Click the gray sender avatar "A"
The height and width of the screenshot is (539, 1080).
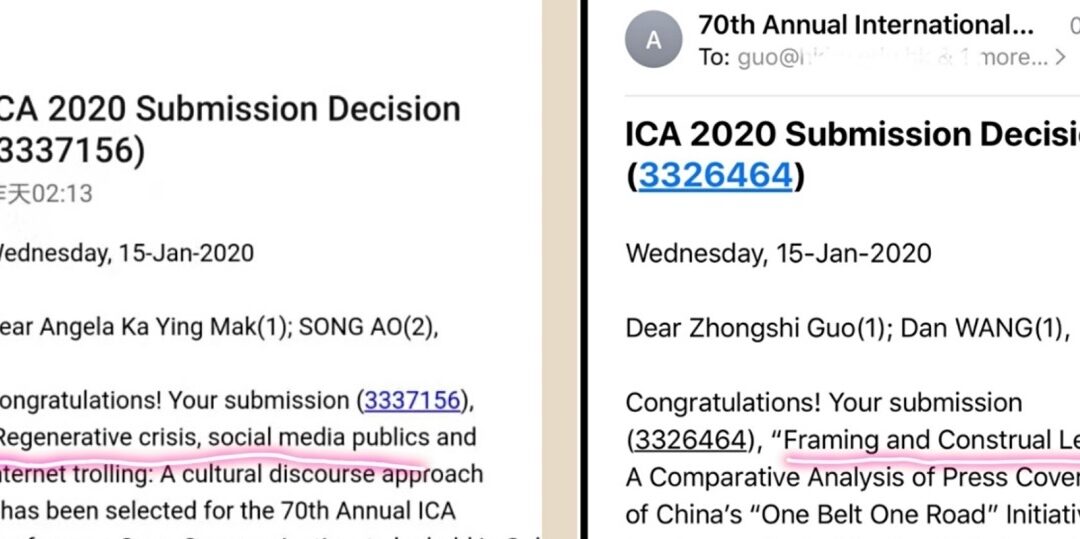click(x=653, y=40)
